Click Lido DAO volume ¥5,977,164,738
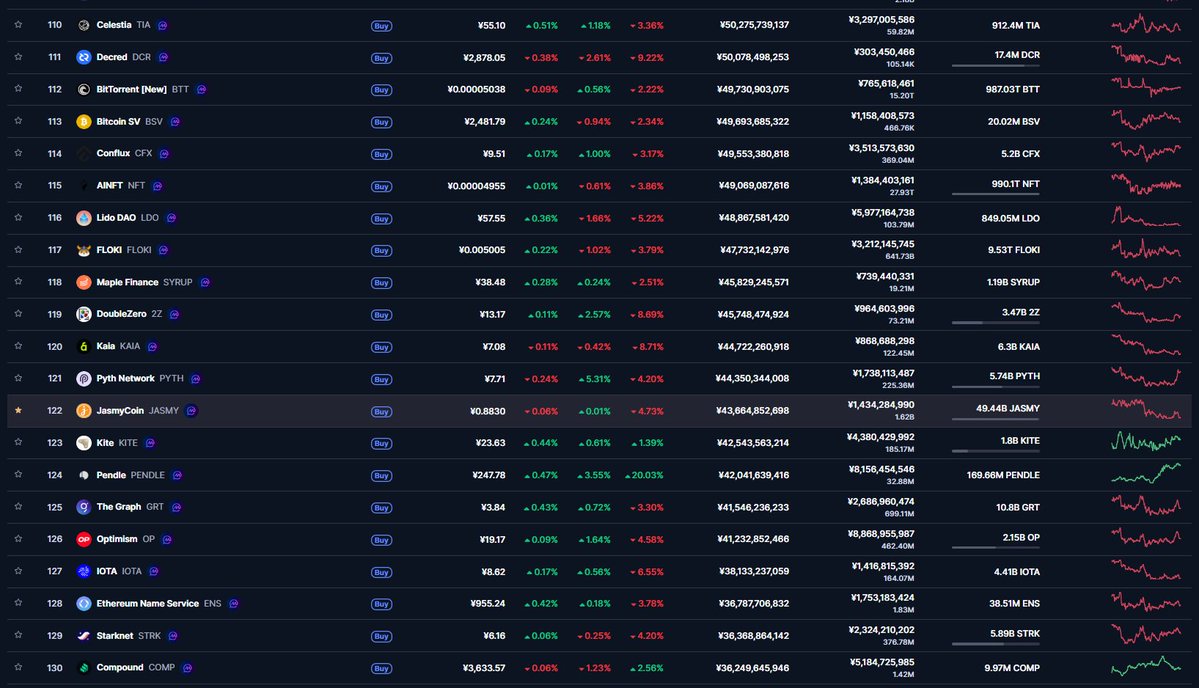The image size is (1199, 688). [882, 213]
